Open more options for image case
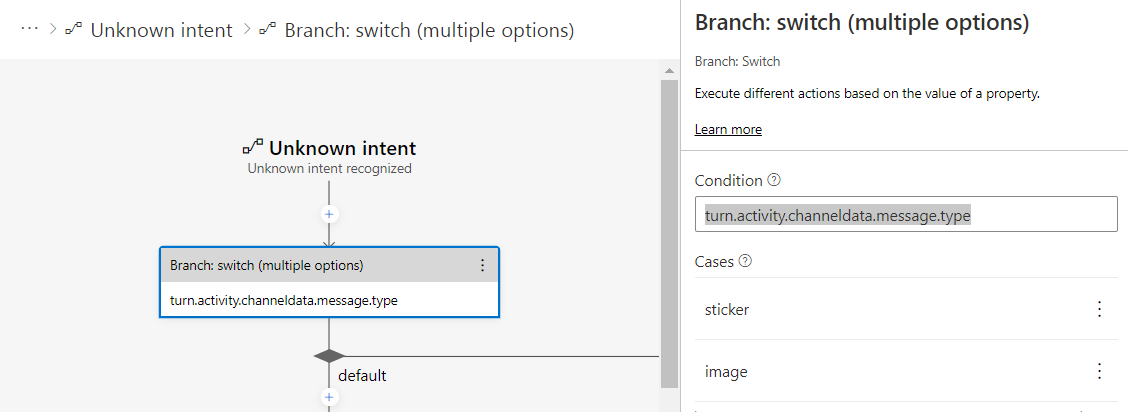Viewport: 1128px width, 412px height. click(x=1100, y=371)
